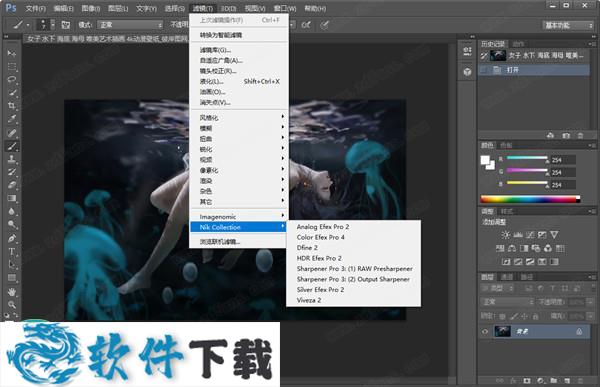Viewport: 600px width, 387px height.
Task: Add Brightness/Contrast adjustment (sun icon)
Action: (x=505, y=235)
